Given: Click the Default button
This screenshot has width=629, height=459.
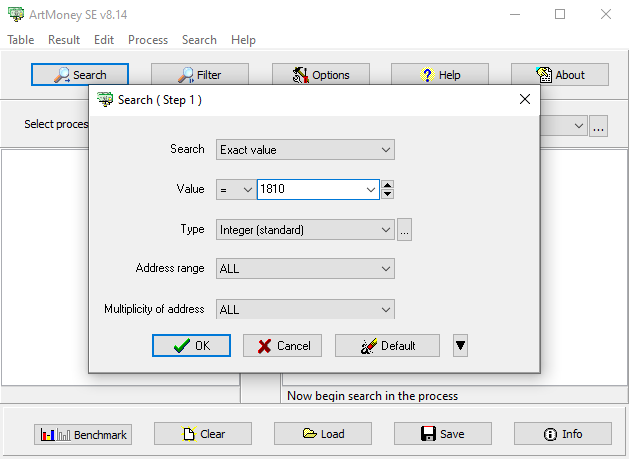Looking at the screenshot, I should [x=388, y=345].
